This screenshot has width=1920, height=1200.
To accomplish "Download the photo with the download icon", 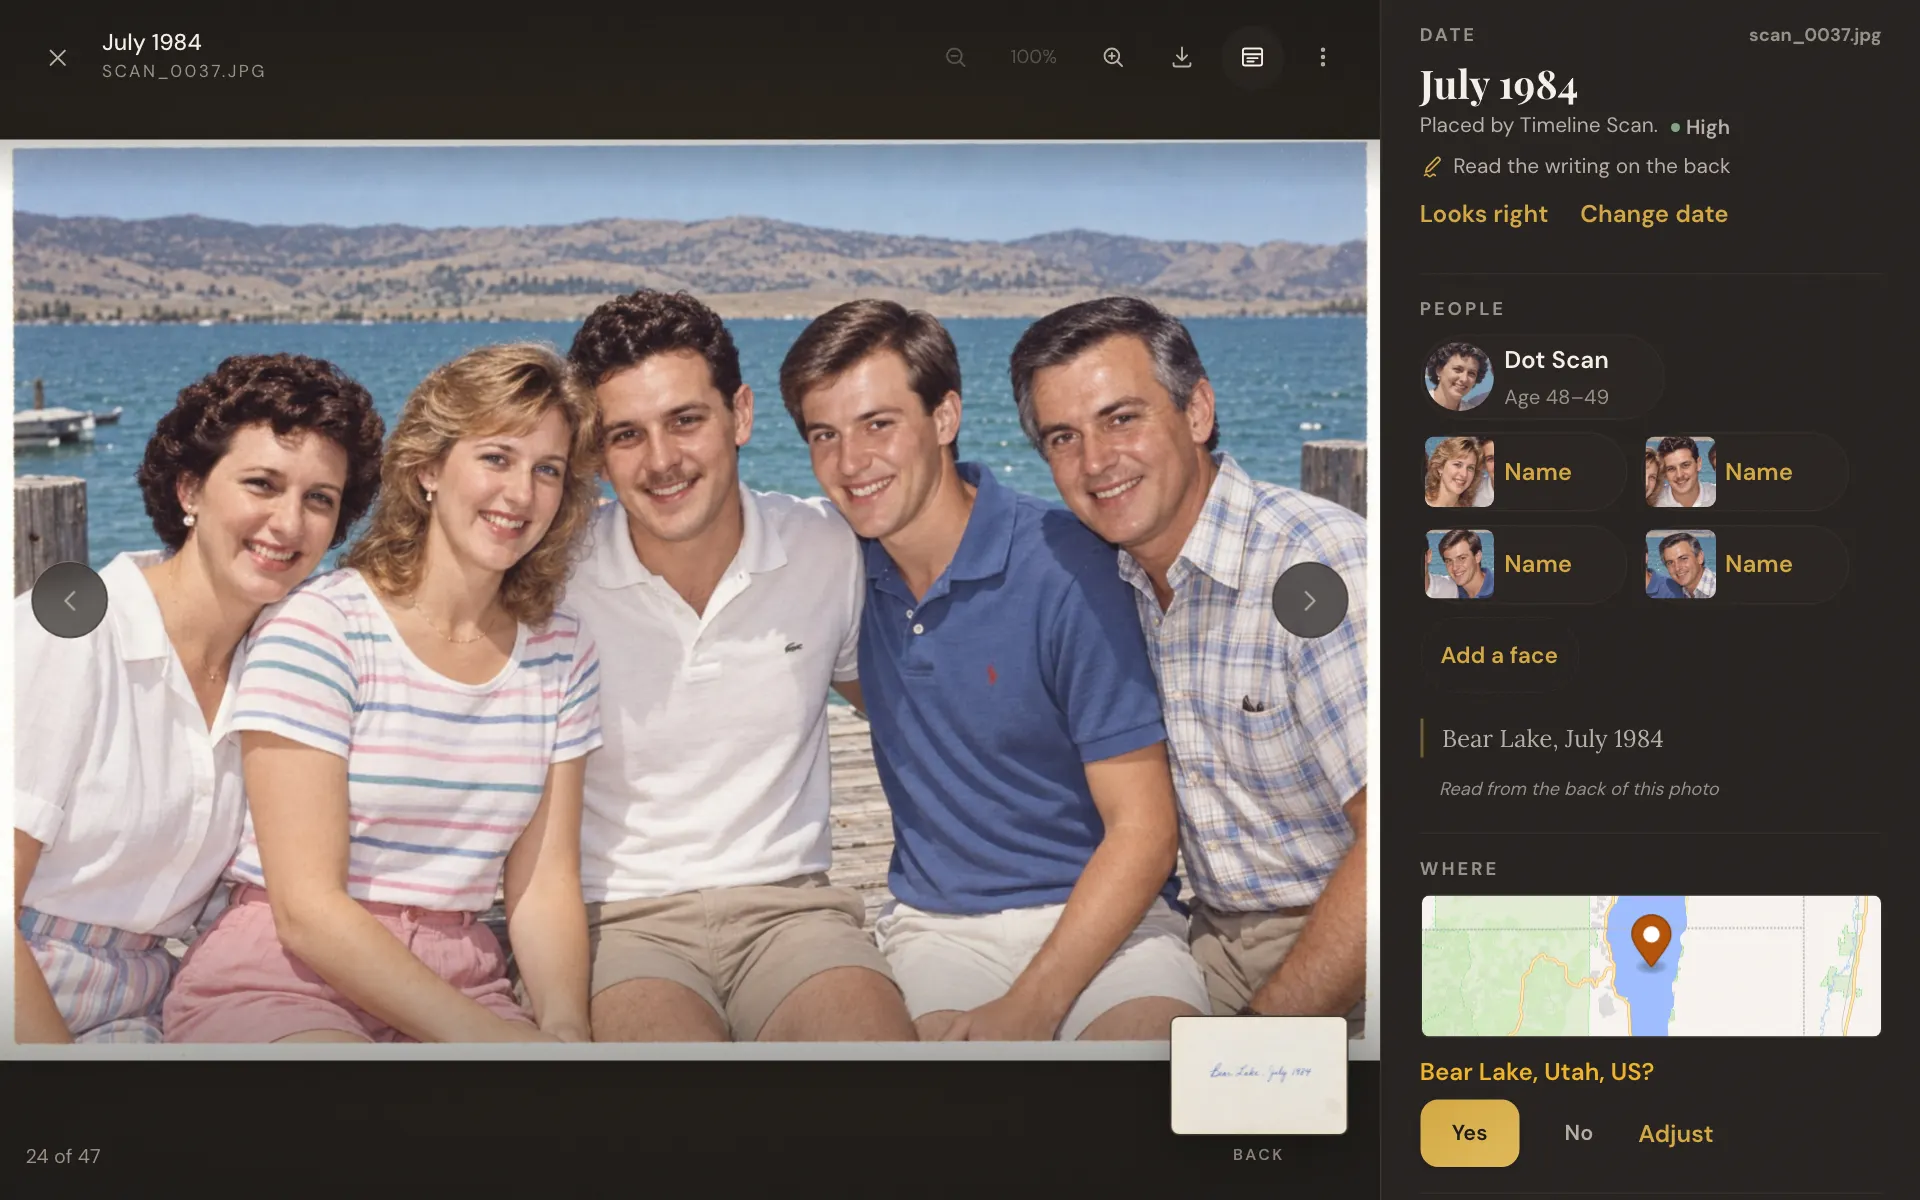I will [1181, 57].
